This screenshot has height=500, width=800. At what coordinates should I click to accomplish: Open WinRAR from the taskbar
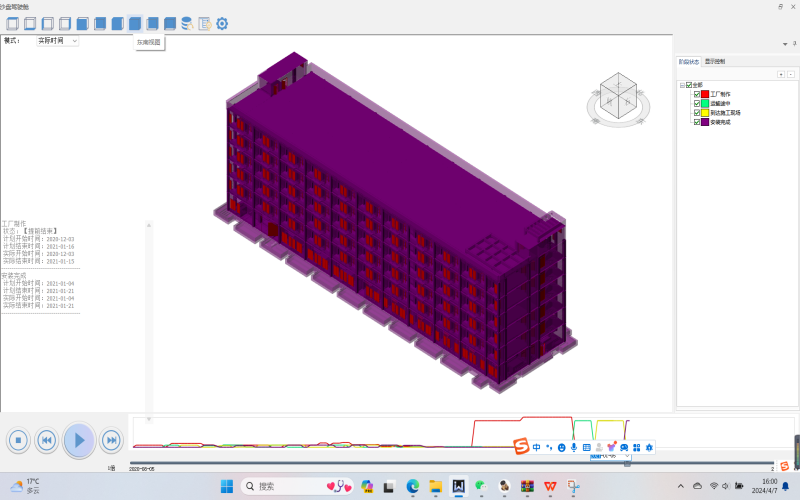click(527, 486)
